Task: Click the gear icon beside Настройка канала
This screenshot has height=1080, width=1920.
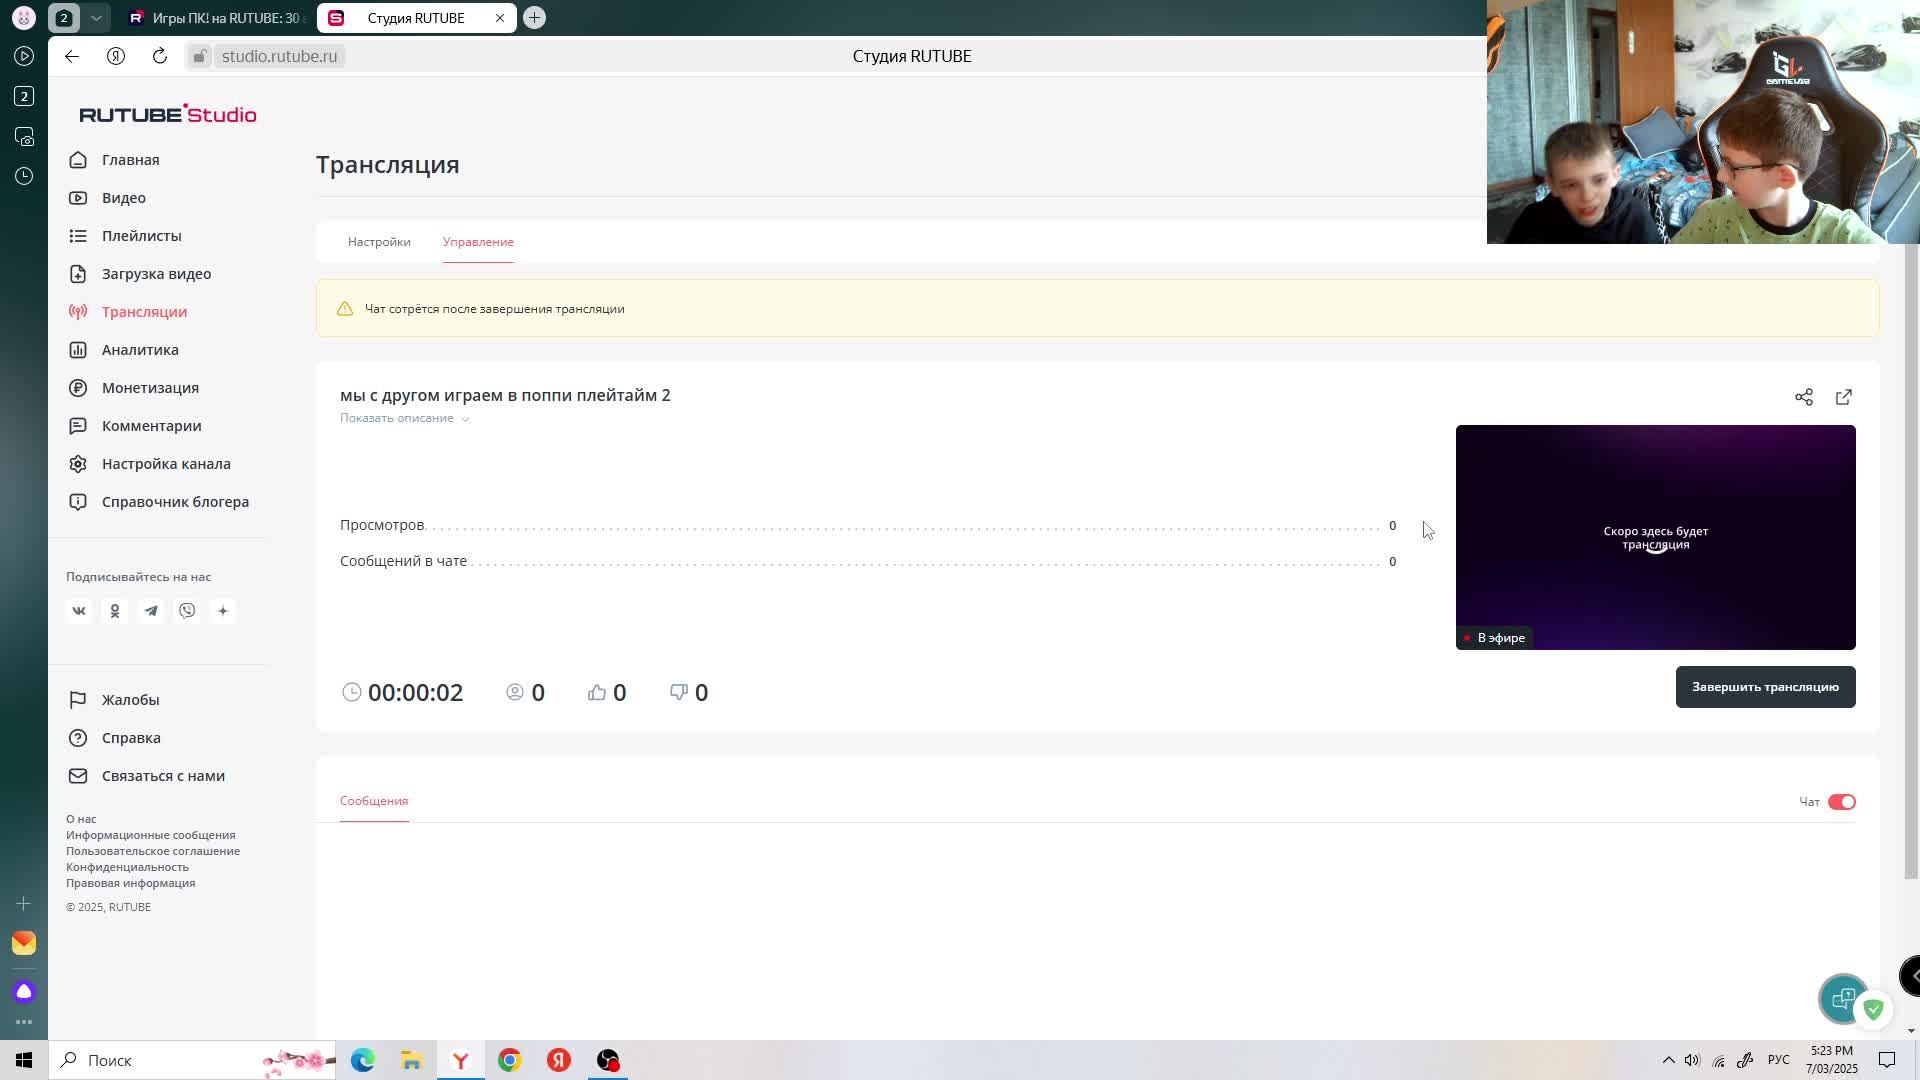Action: [x=78, y=464]
